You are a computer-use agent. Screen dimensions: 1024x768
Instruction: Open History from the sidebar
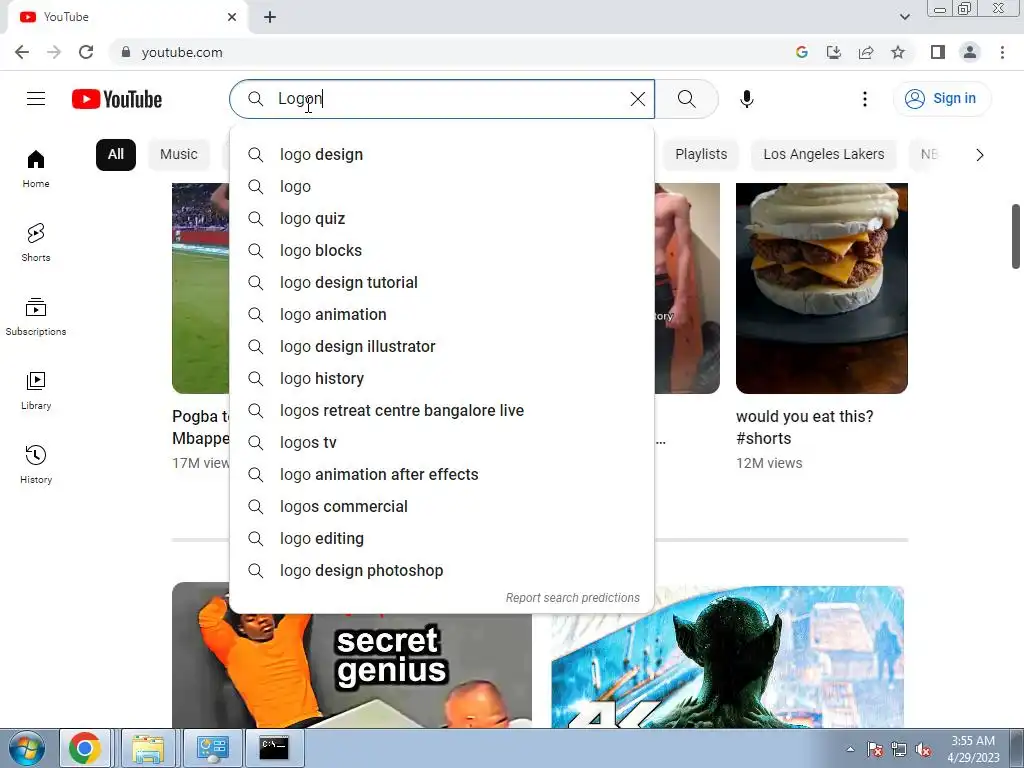36,464
